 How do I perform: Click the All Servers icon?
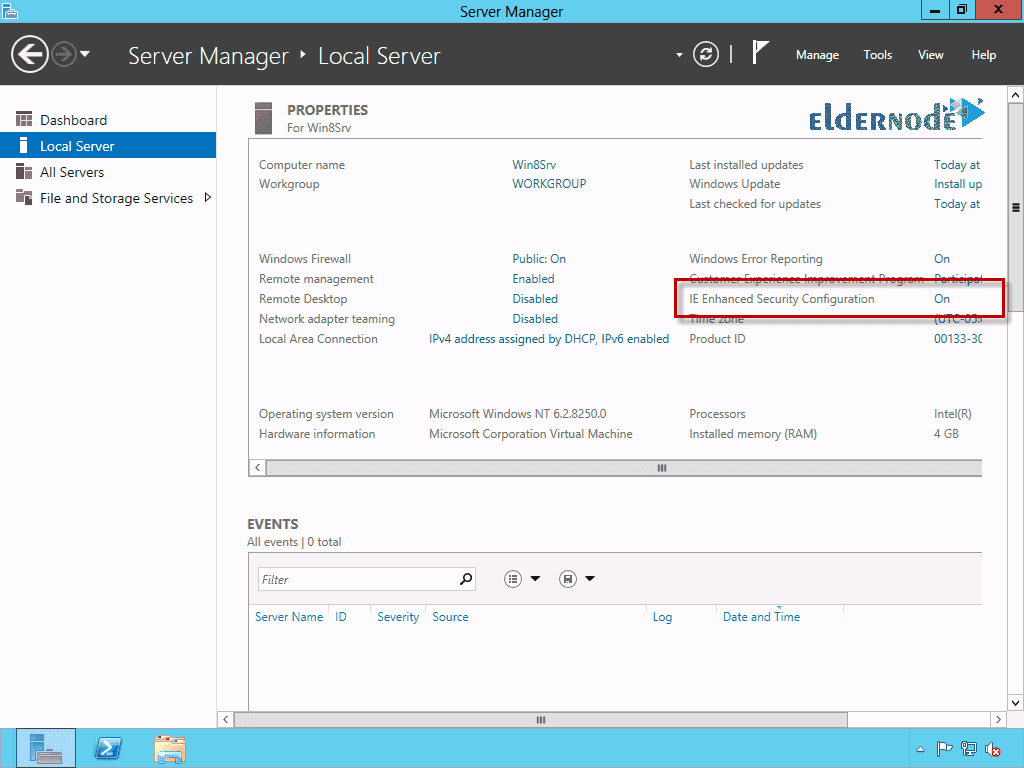[x=24, y=171]
